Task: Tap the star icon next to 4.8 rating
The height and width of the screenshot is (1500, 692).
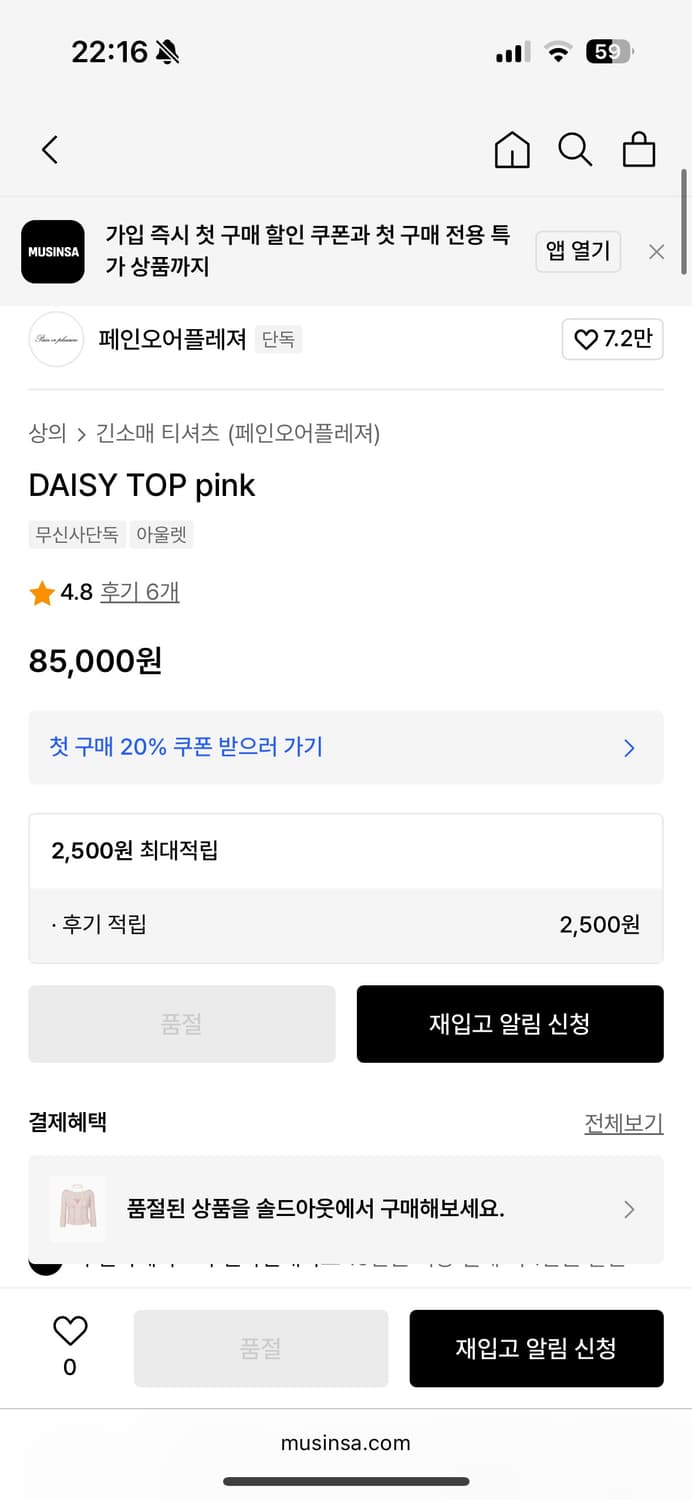Action: click(41, 591)
